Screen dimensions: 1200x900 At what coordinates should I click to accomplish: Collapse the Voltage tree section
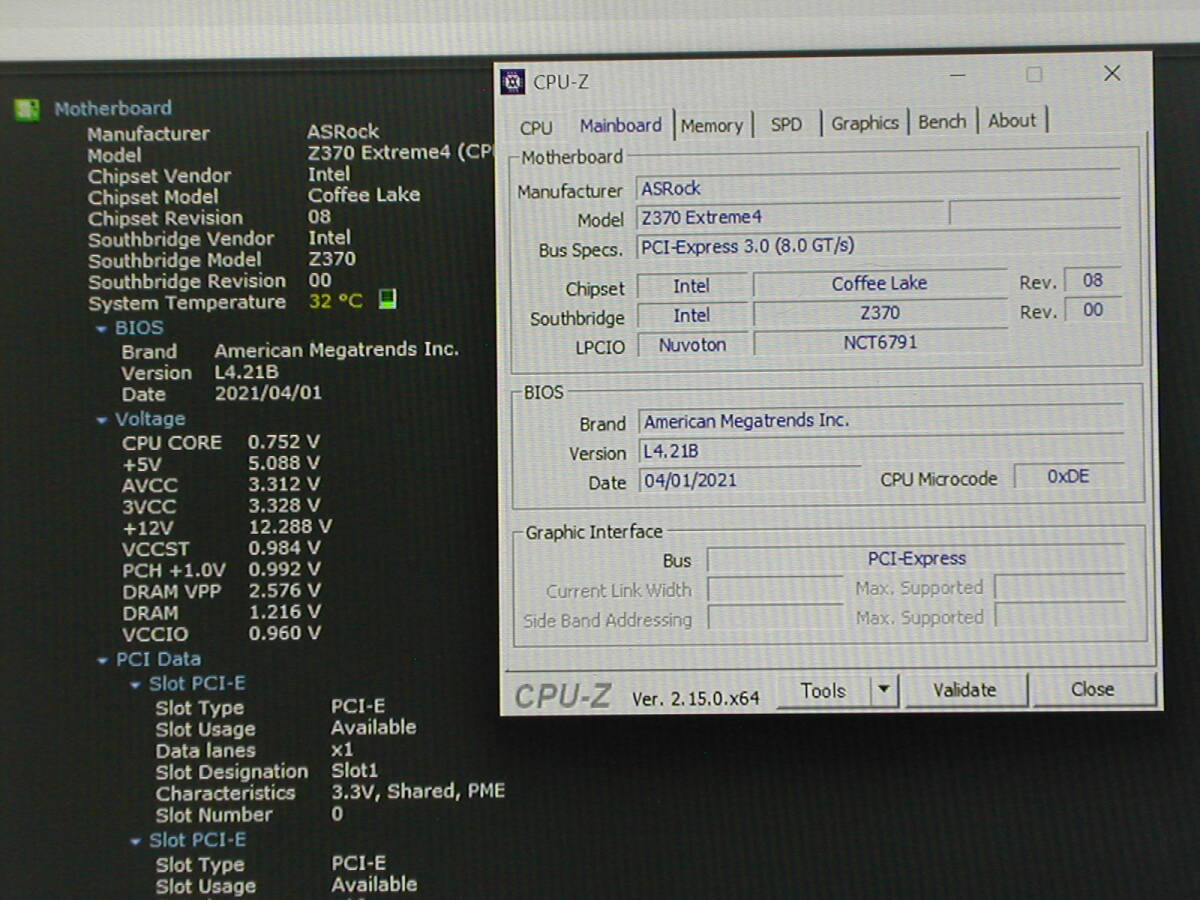pos(101,420)
